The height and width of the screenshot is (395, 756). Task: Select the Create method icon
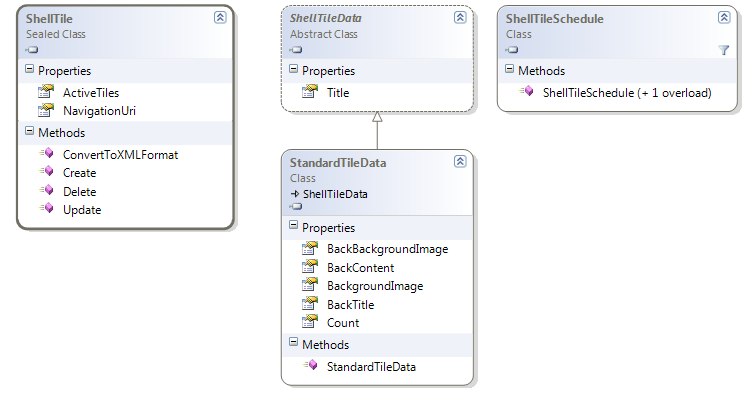click(46, 172)
